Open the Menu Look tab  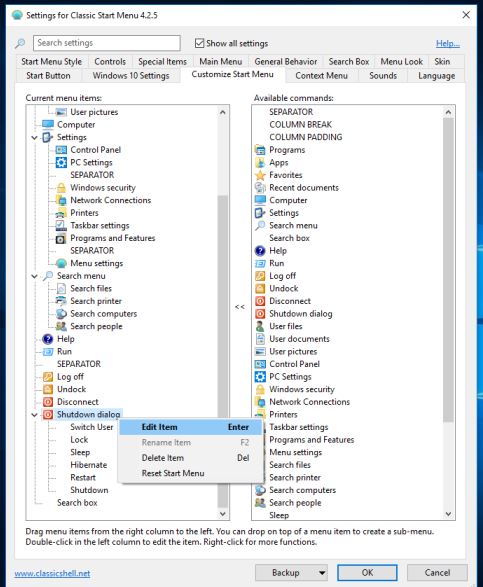pyautogui.click(x=401, y=61)
